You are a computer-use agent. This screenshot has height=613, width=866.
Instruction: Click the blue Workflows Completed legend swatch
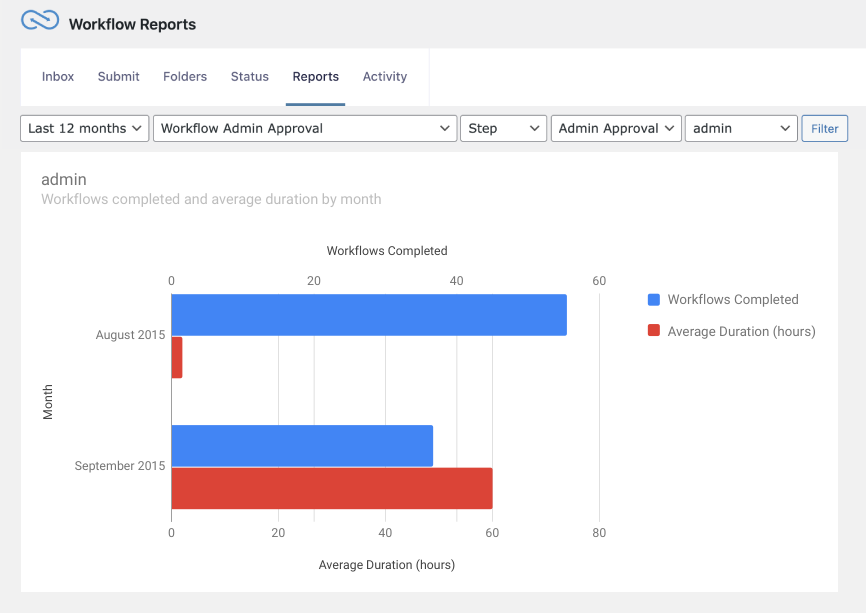[654, 300]
